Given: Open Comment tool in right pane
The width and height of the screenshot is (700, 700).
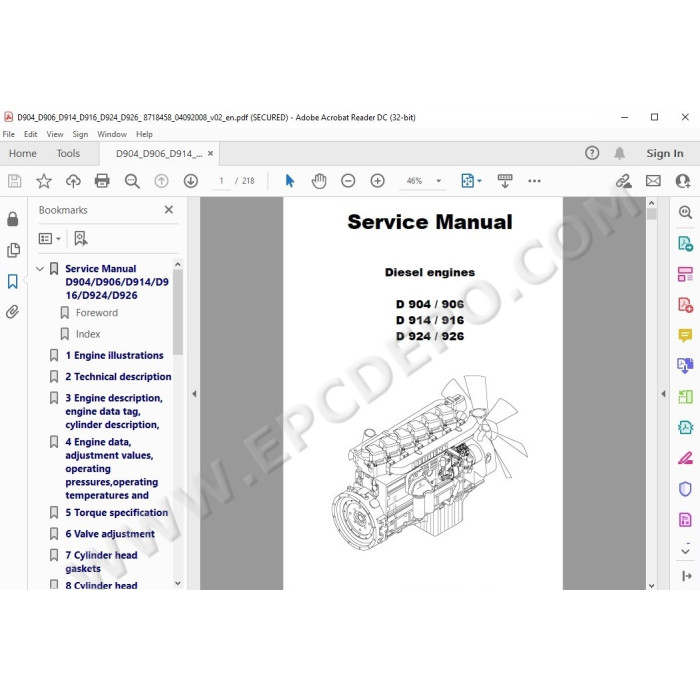Looking at the screenshot, I should (685, 335).
